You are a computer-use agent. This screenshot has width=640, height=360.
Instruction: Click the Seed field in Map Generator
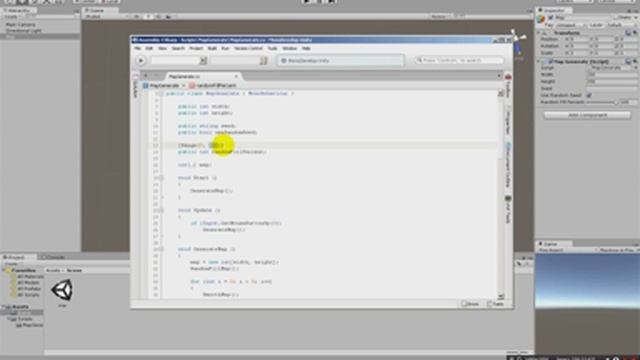click(611, 88)
